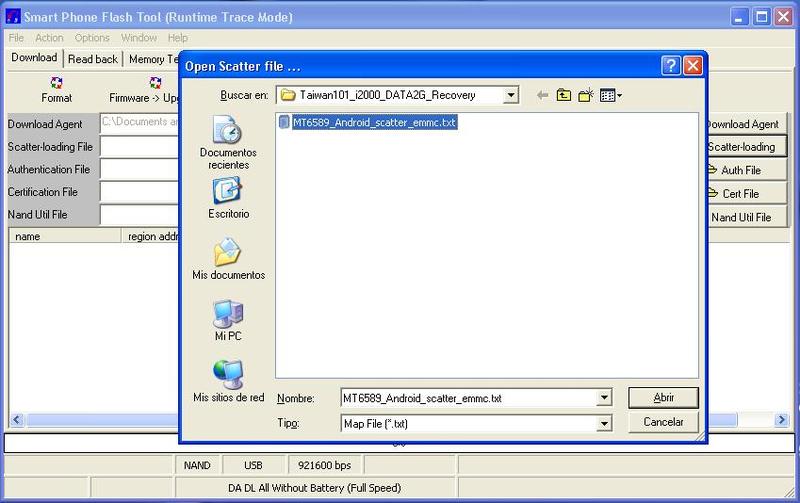Screen dimensions: 800x503
Task: Click the 921600 bps status cell
Action: (324, 465)
